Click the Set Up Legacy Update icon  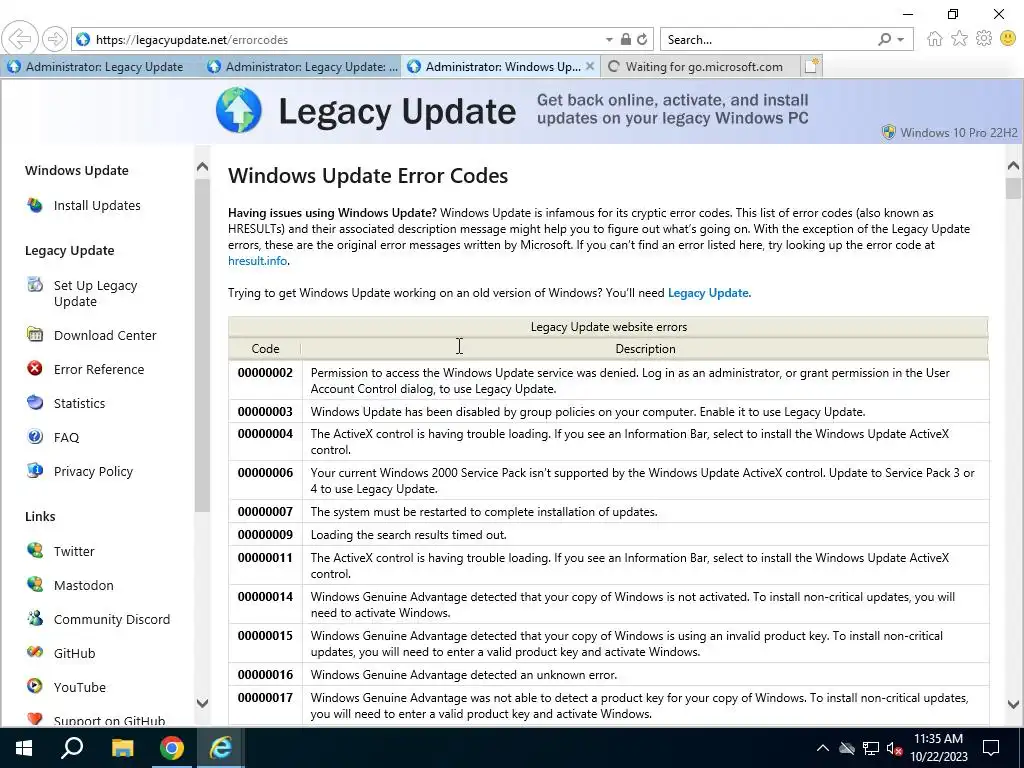35,285
